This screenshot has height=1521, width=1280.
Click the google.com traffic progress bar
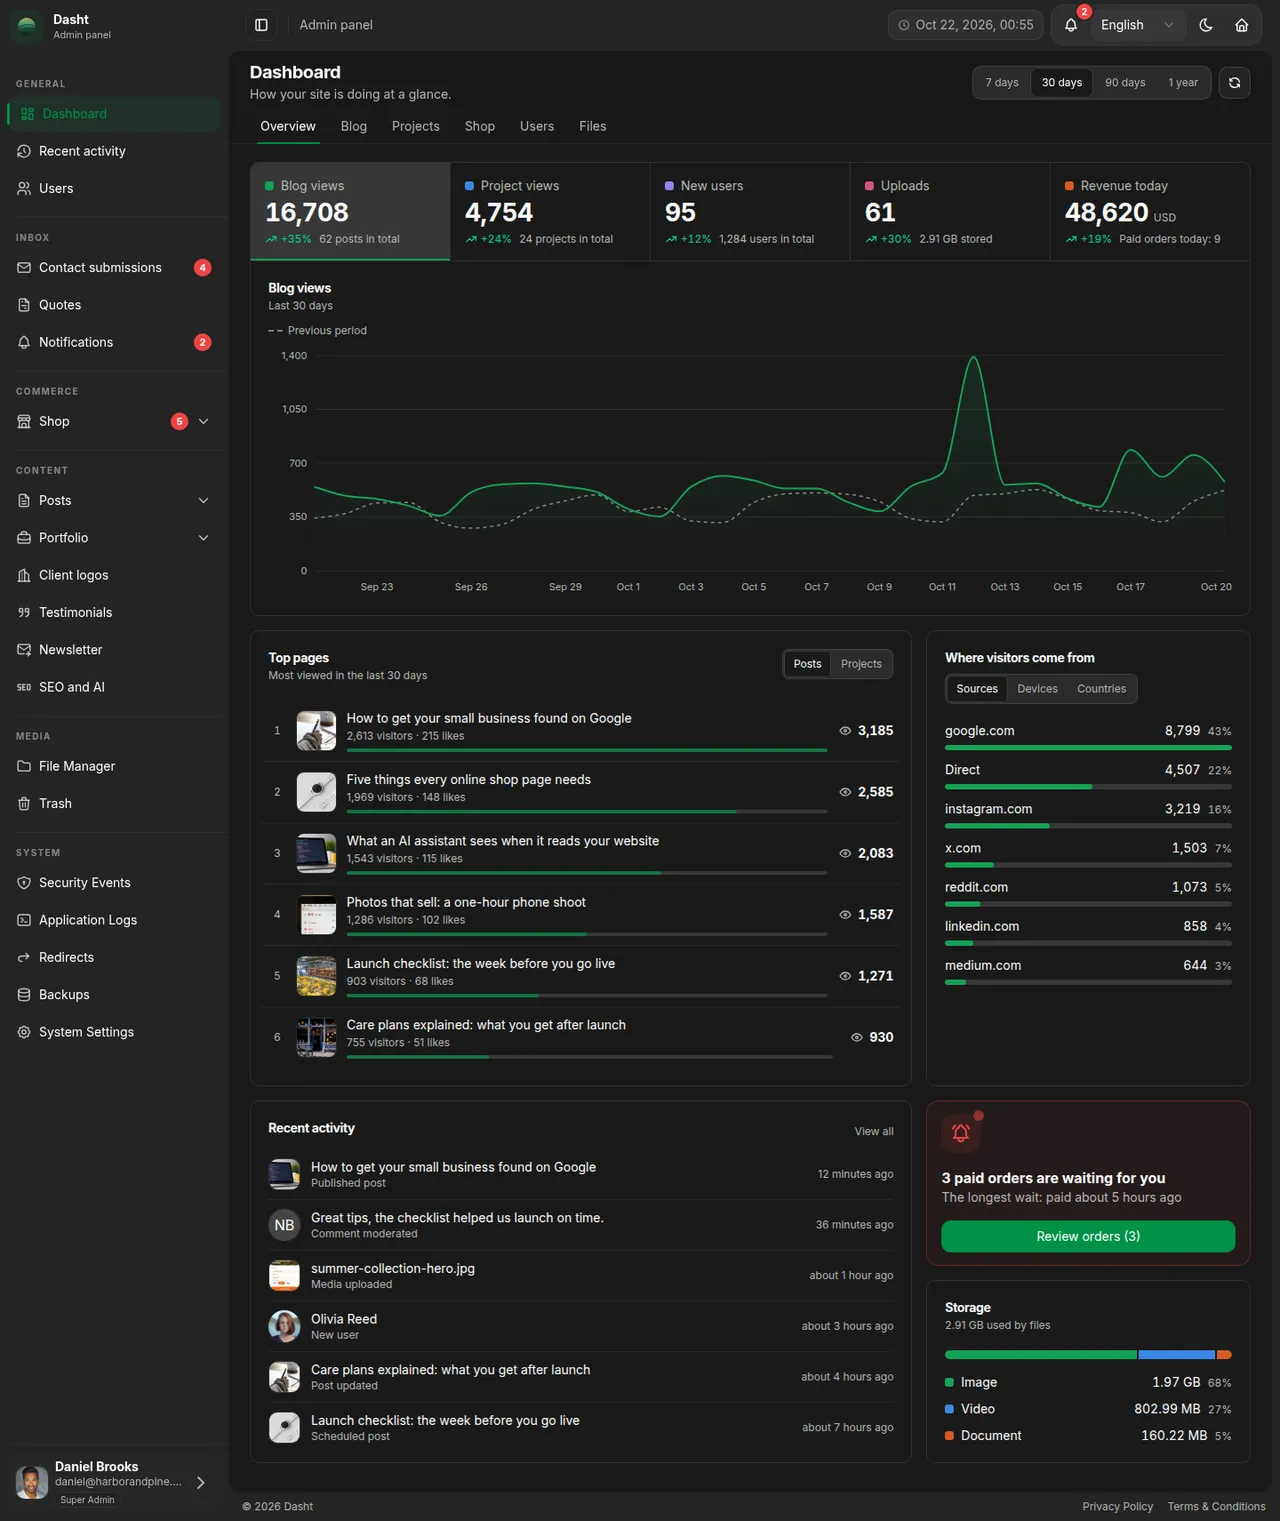coord(1088,747)
